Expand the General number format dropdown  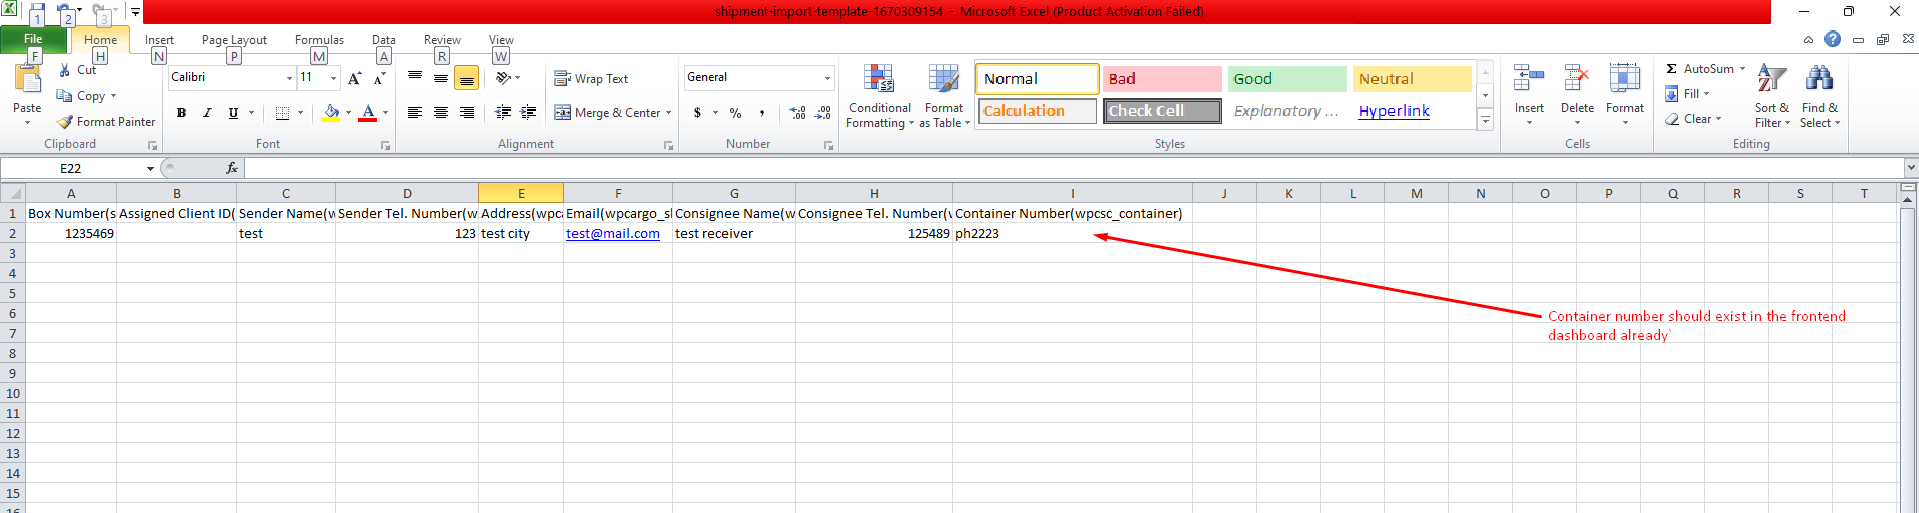click(x=827, y=78)
